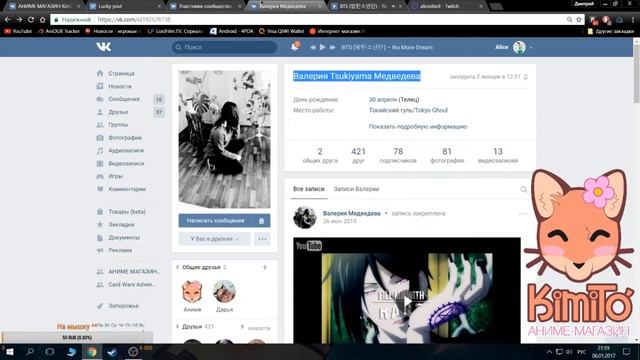Open profile actions three-dot button

pos(262,239)
